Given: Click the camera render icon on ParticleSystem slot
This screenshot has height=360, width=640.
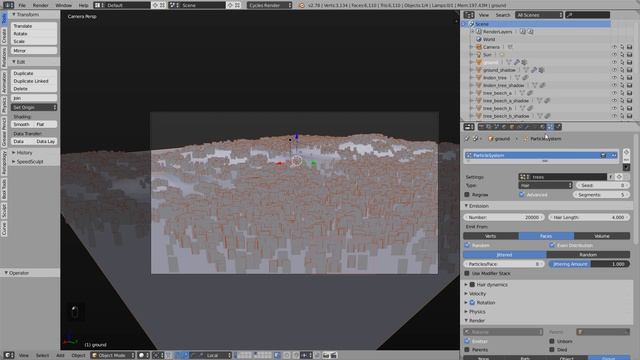Looking at the screenshot, I should tap(603, 156).
